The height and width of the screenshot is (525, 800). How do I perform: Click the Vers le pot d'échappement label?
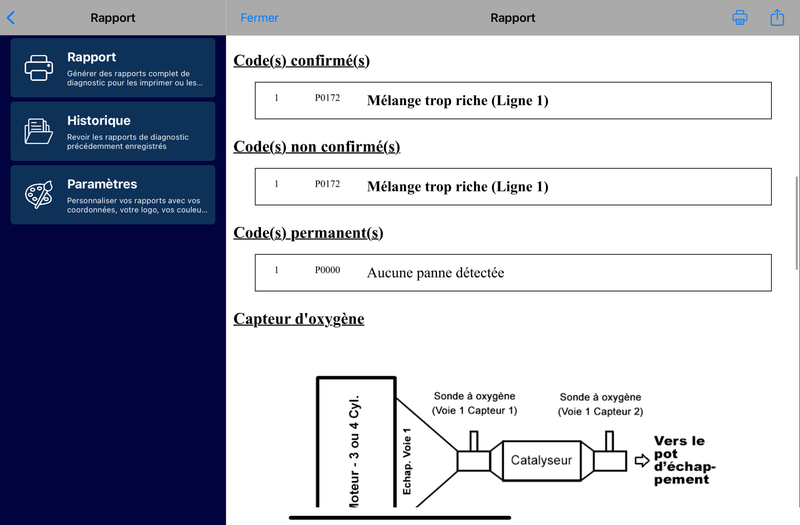click(684, 460)
